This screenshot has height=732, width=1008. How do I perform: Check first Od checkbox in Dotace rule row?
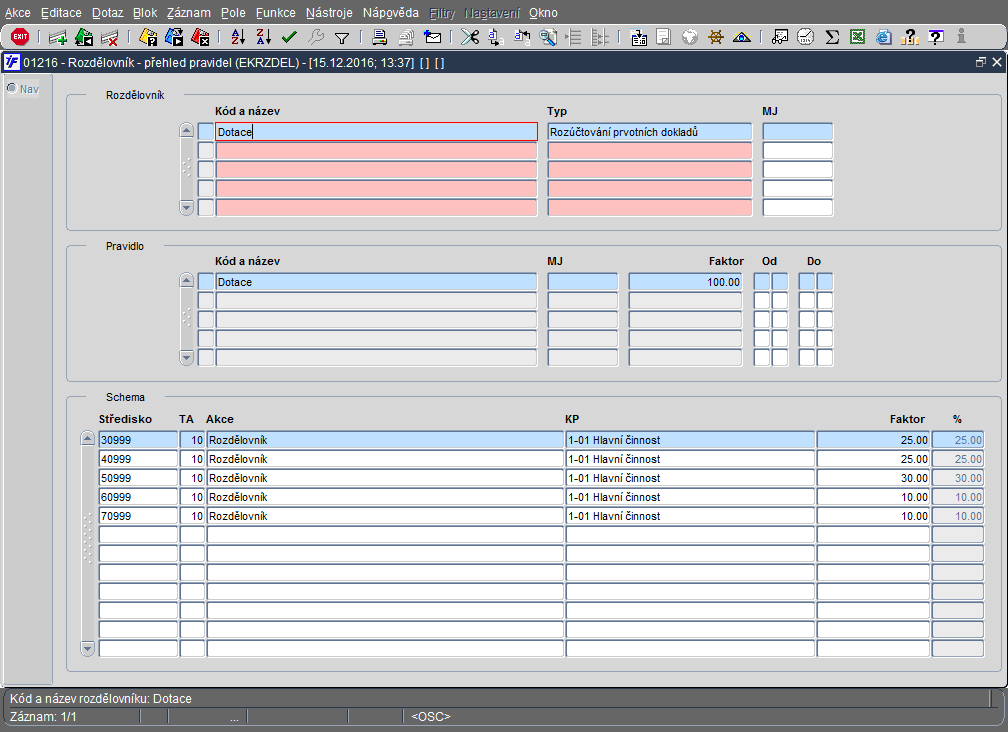point(762,282)
